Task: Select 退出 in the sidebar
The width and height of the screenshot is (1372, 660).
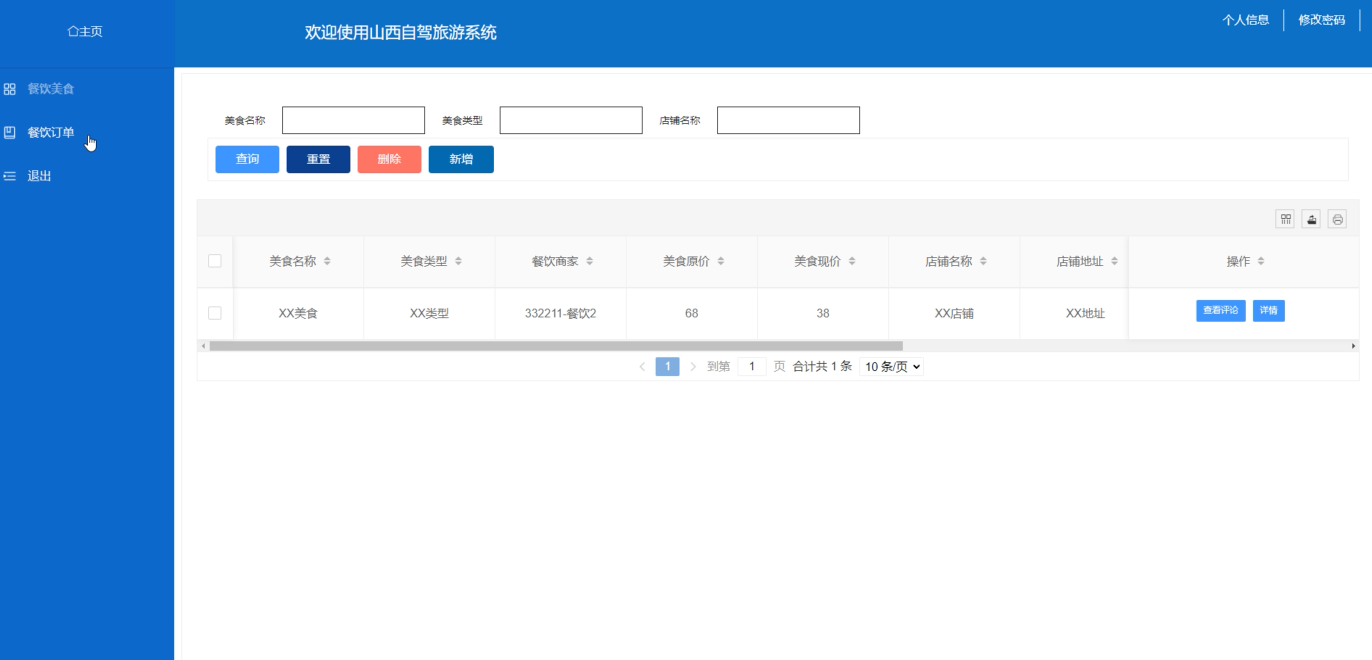Action: click(39, 176)
